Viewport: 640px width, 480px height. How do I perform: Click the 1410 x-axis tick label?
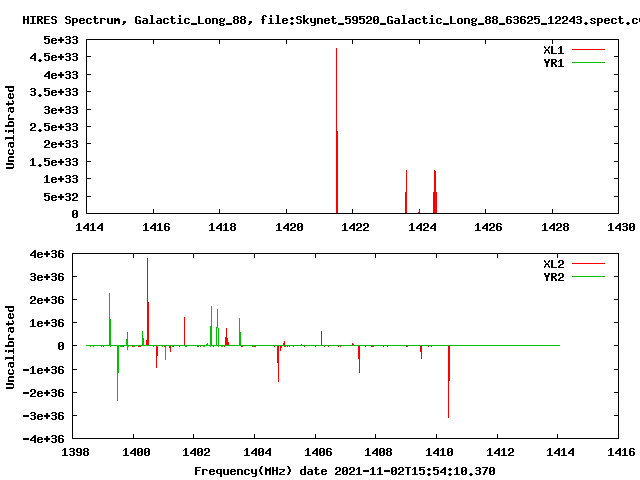(x=439, y=452)
